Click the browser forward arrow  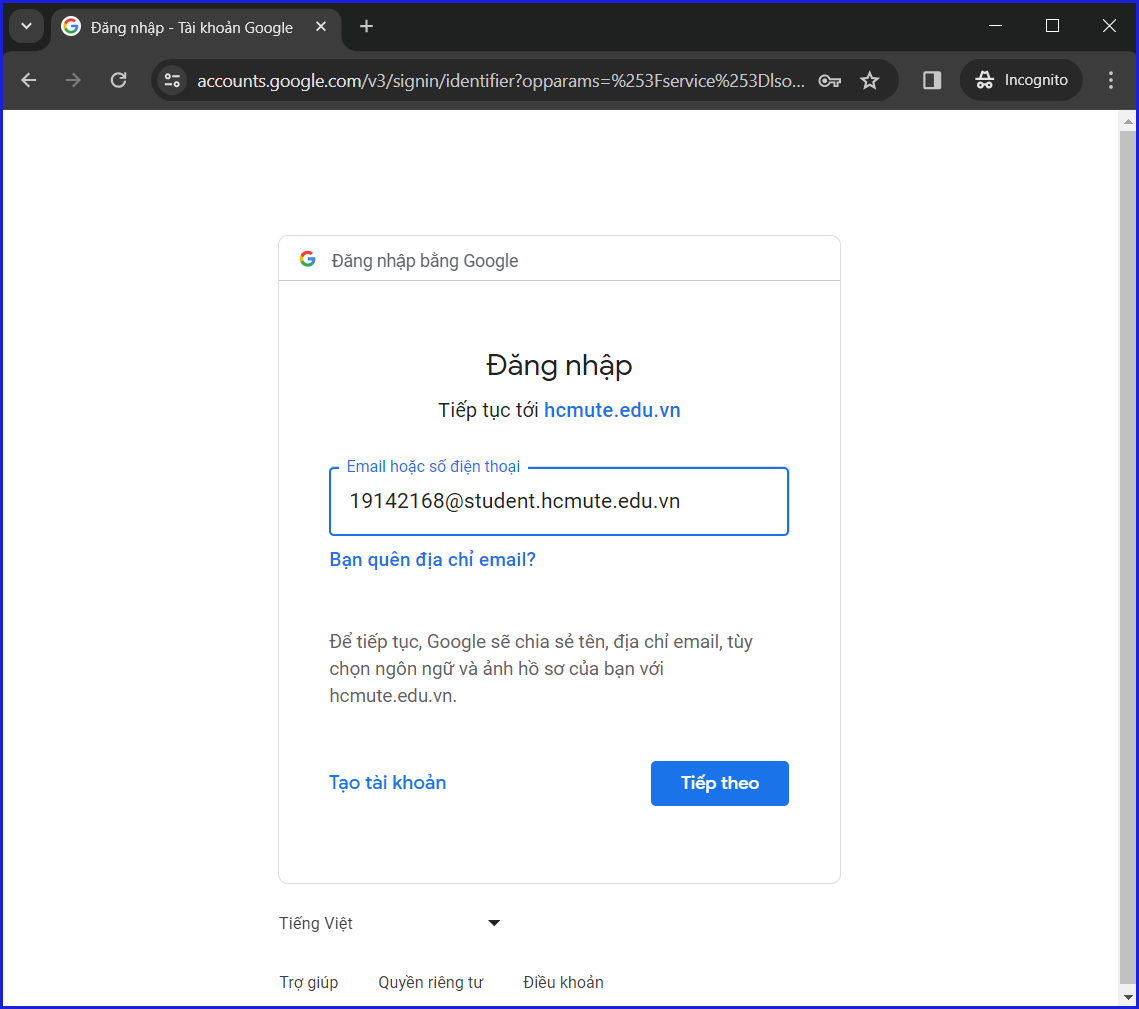point(73,80)
